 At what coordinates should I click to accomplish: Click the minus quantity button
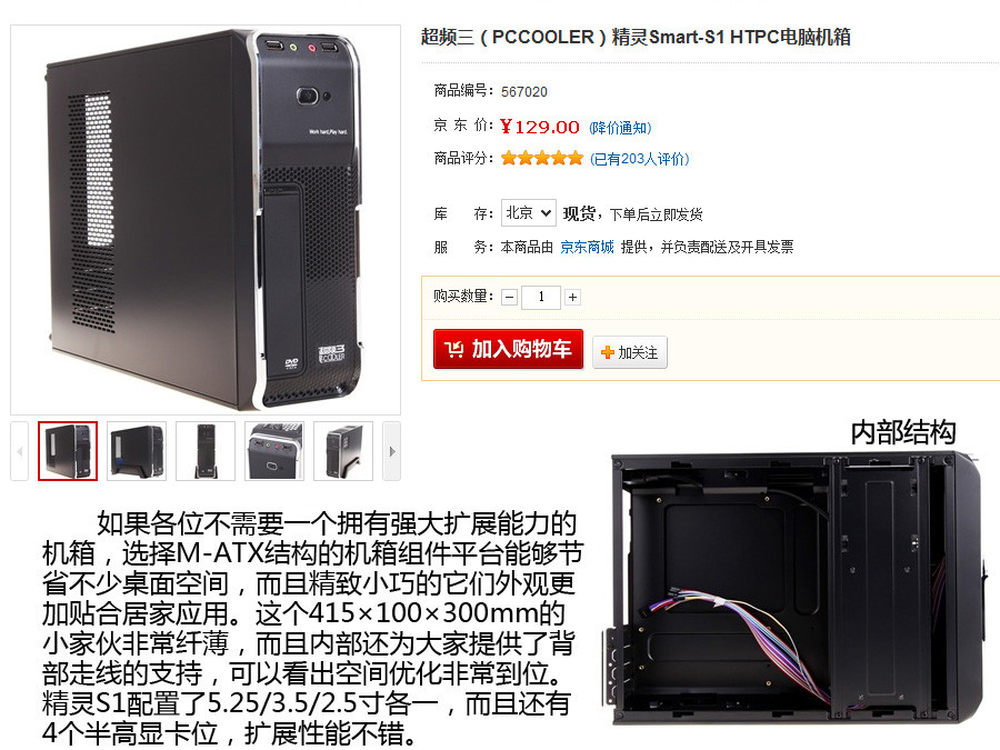(x=509, y=297)
